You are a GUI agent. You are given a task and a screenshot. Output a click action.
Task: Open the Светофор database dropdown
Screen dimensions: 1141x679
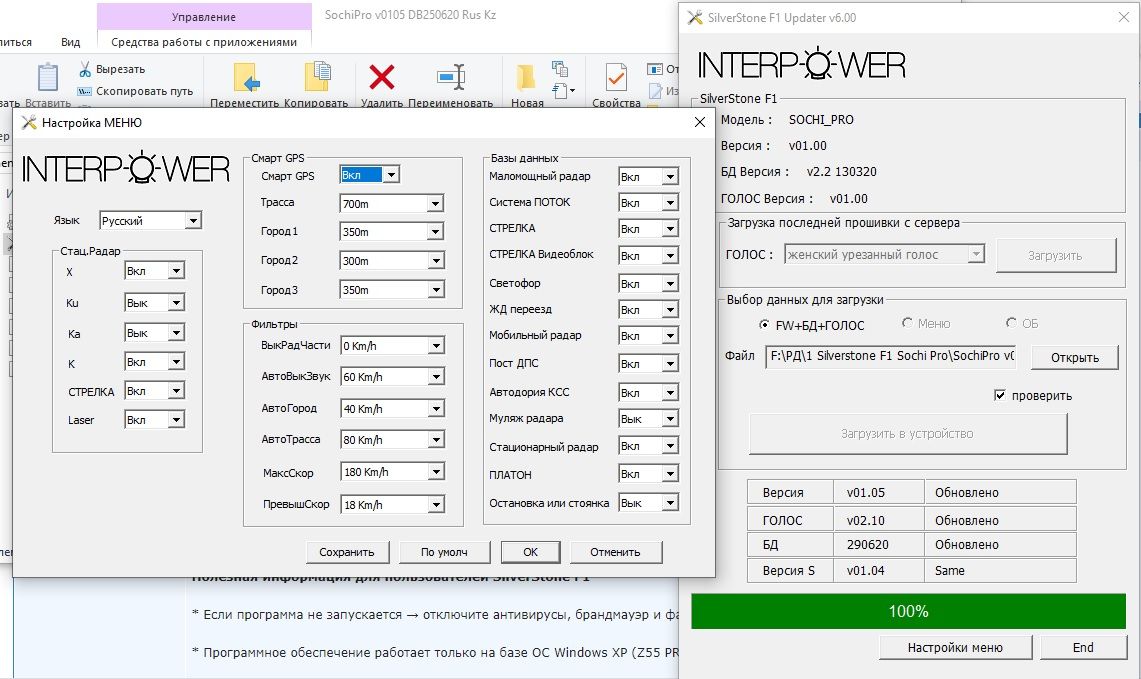670,284
